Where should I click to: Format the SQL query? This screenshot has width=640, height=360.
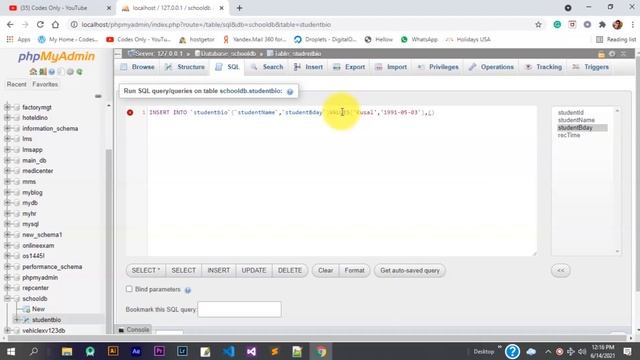click(354, 271)
